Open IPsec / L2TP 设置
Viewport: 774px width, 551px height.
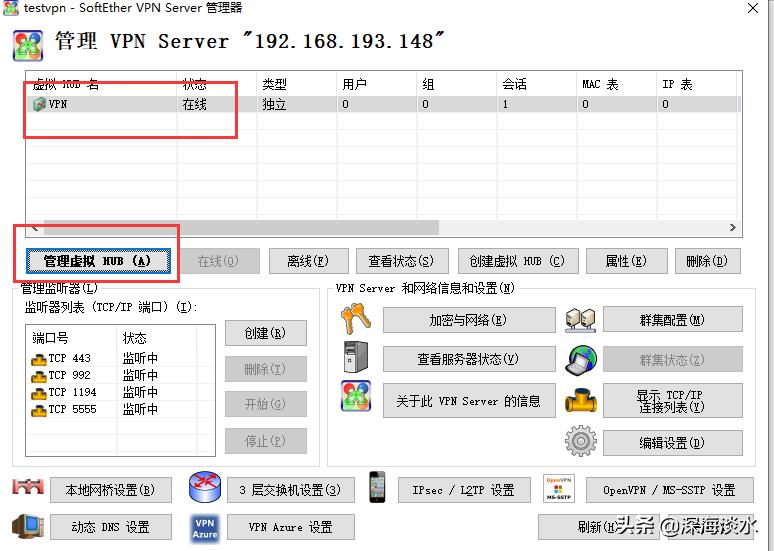point(464,490)
